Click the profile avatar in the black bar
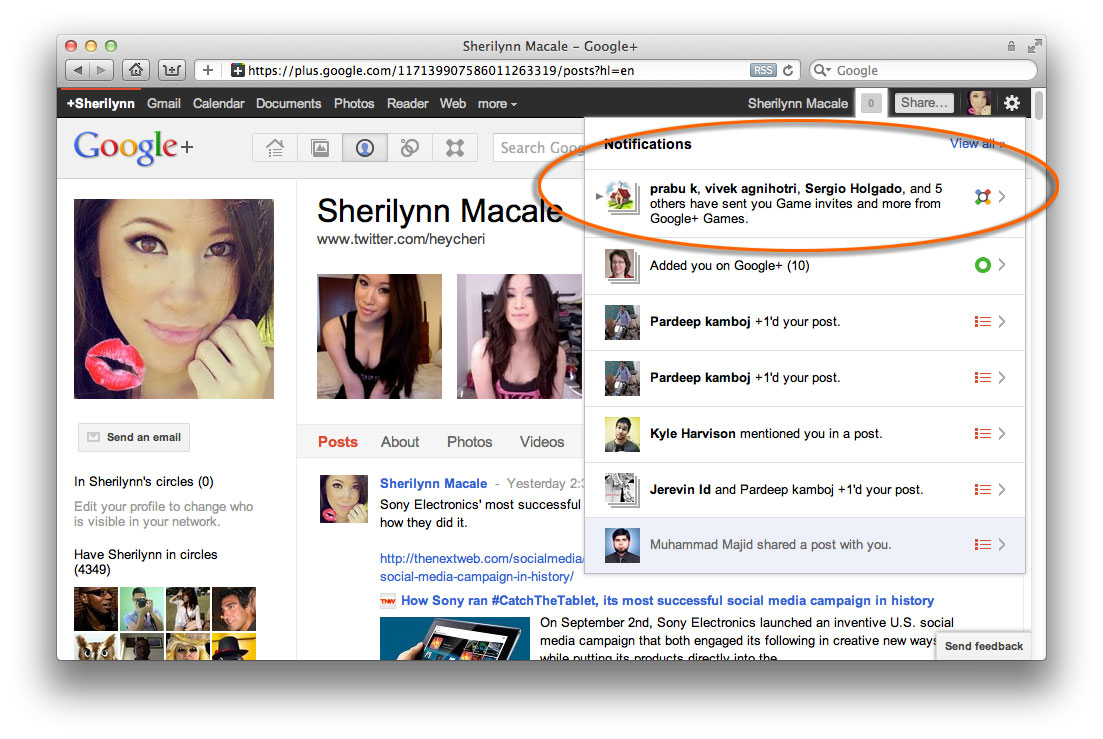 pos(978,103)
